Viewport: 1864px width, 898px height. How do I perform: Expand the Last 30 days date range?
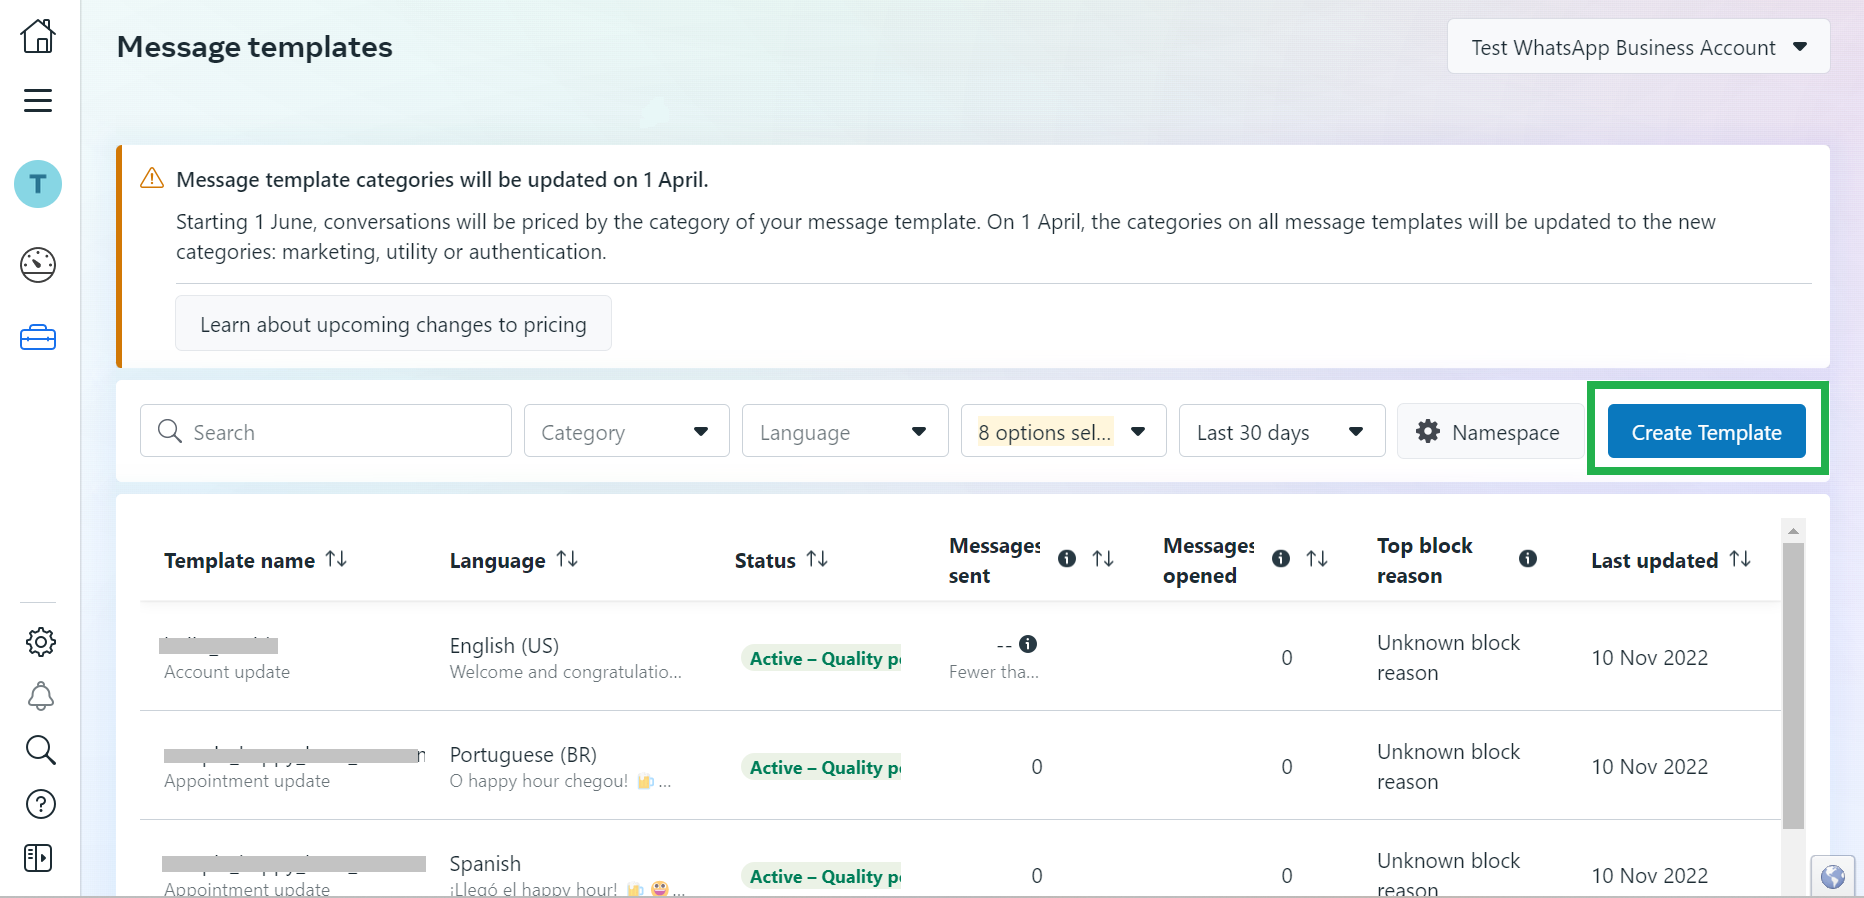click(1281, 432)
